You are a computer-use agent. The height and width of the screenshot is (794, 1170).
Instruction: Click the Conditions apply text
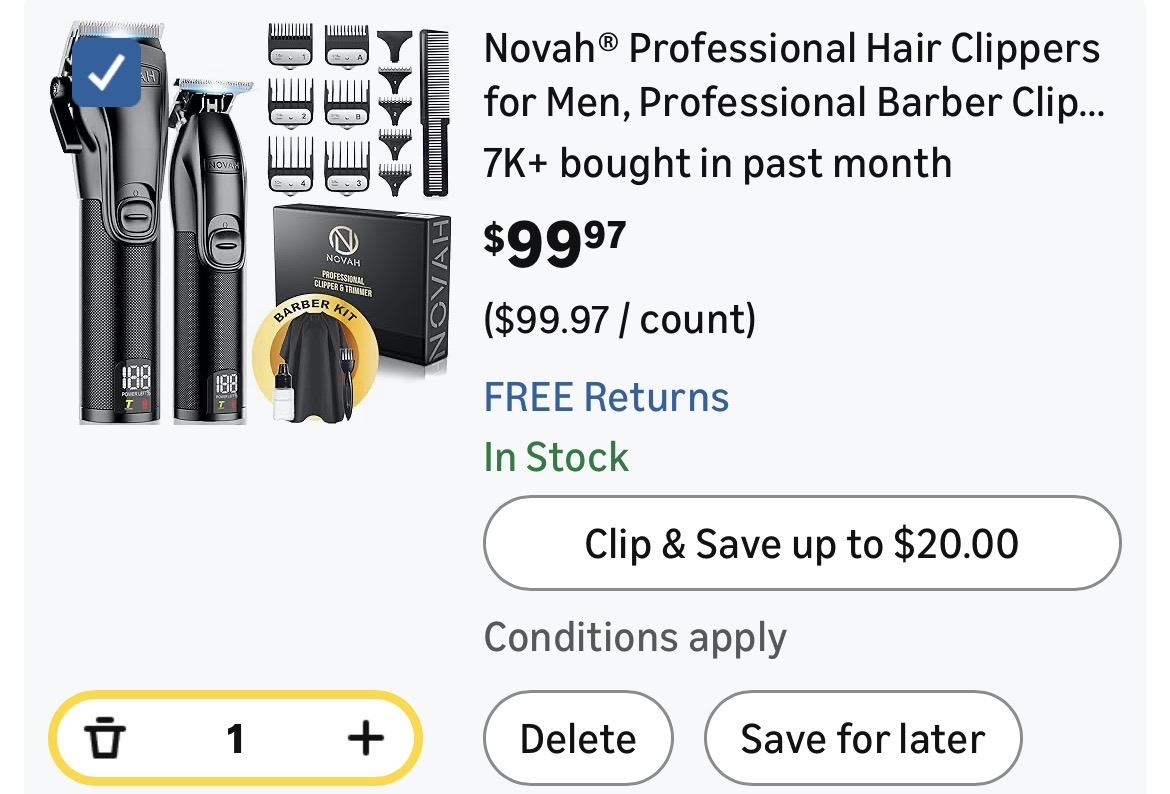point(635,637)
